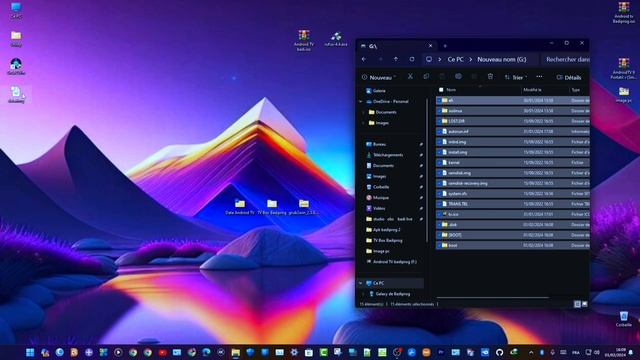The width and height of the screenshot is (640, 360).
Task: Go up one folder level
Action: pos(396,59)
